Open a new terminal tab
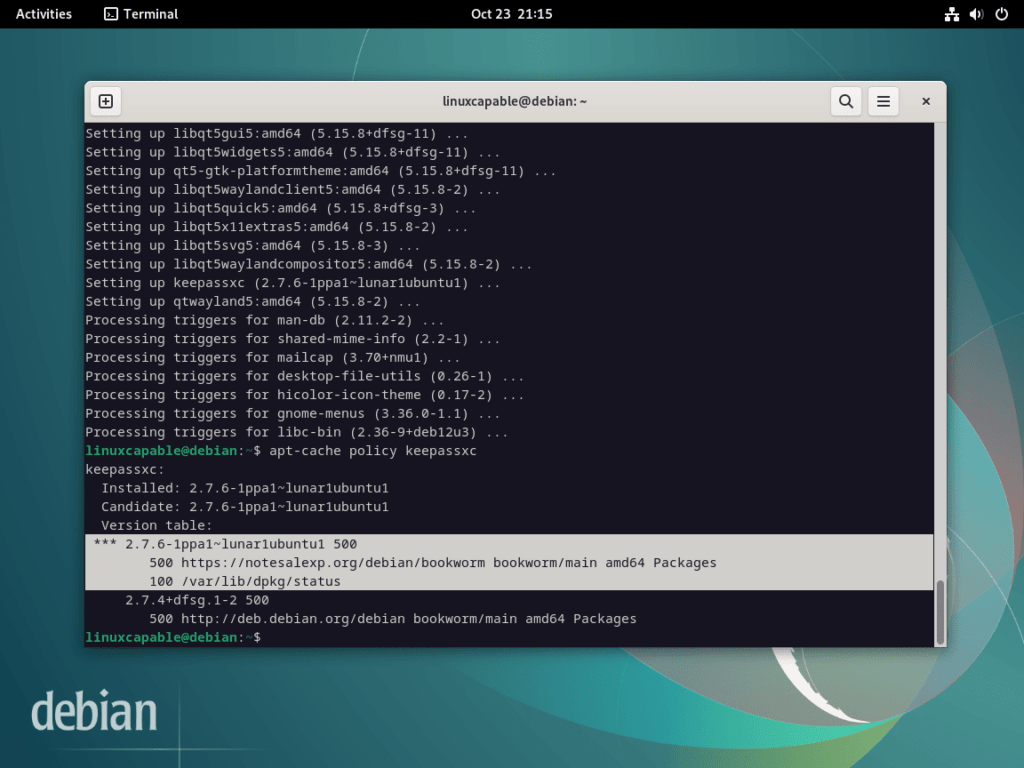The height and width of the screenshot is (768, 1024). click(x=106, y=101)
